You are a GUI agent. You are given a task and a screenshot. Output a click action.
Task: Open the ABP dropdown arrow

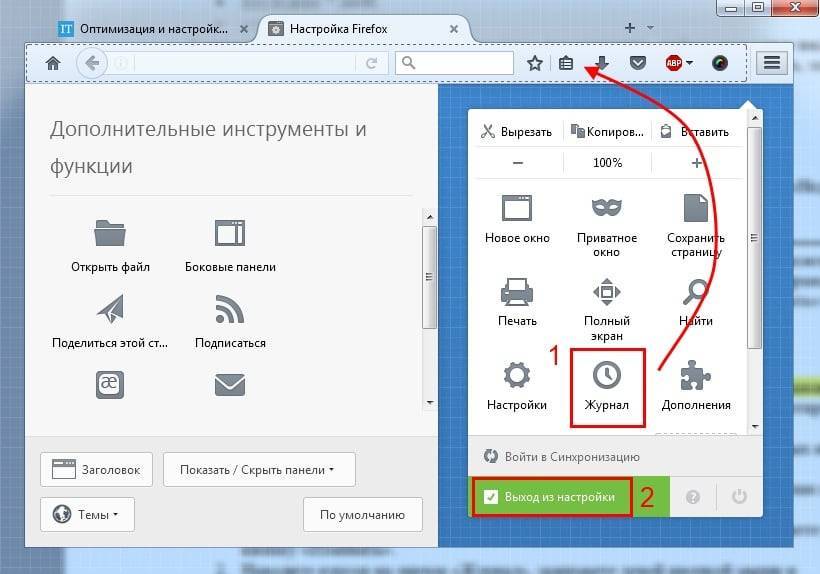(x=690, y=63)
